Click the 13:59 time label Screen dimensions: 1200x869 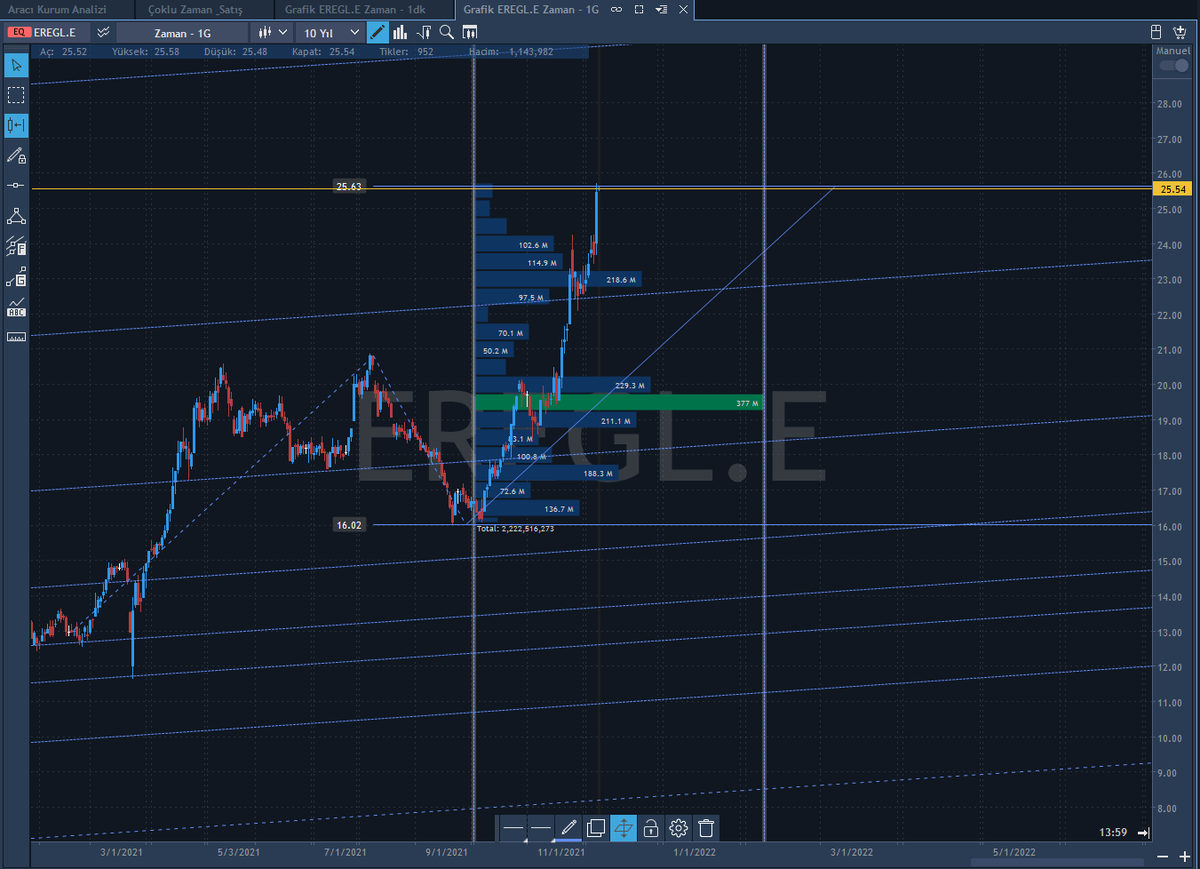[x=1112, y=832]
